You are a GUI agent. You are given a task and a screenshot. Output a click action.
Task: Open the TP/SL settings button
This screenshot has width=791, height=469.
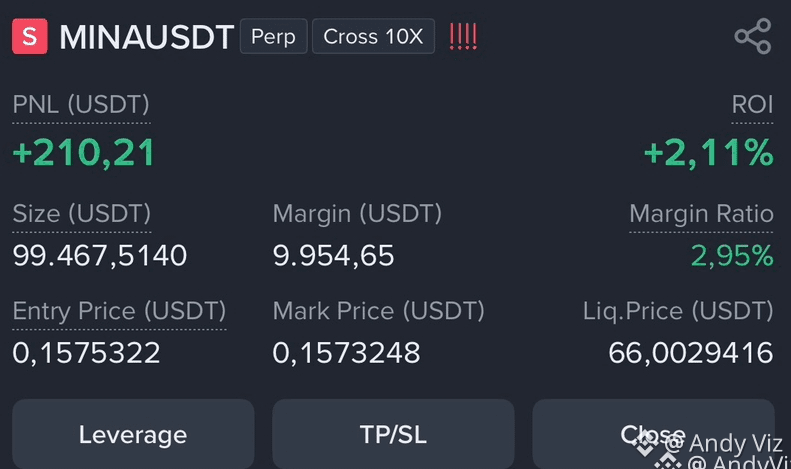(393, 434)
